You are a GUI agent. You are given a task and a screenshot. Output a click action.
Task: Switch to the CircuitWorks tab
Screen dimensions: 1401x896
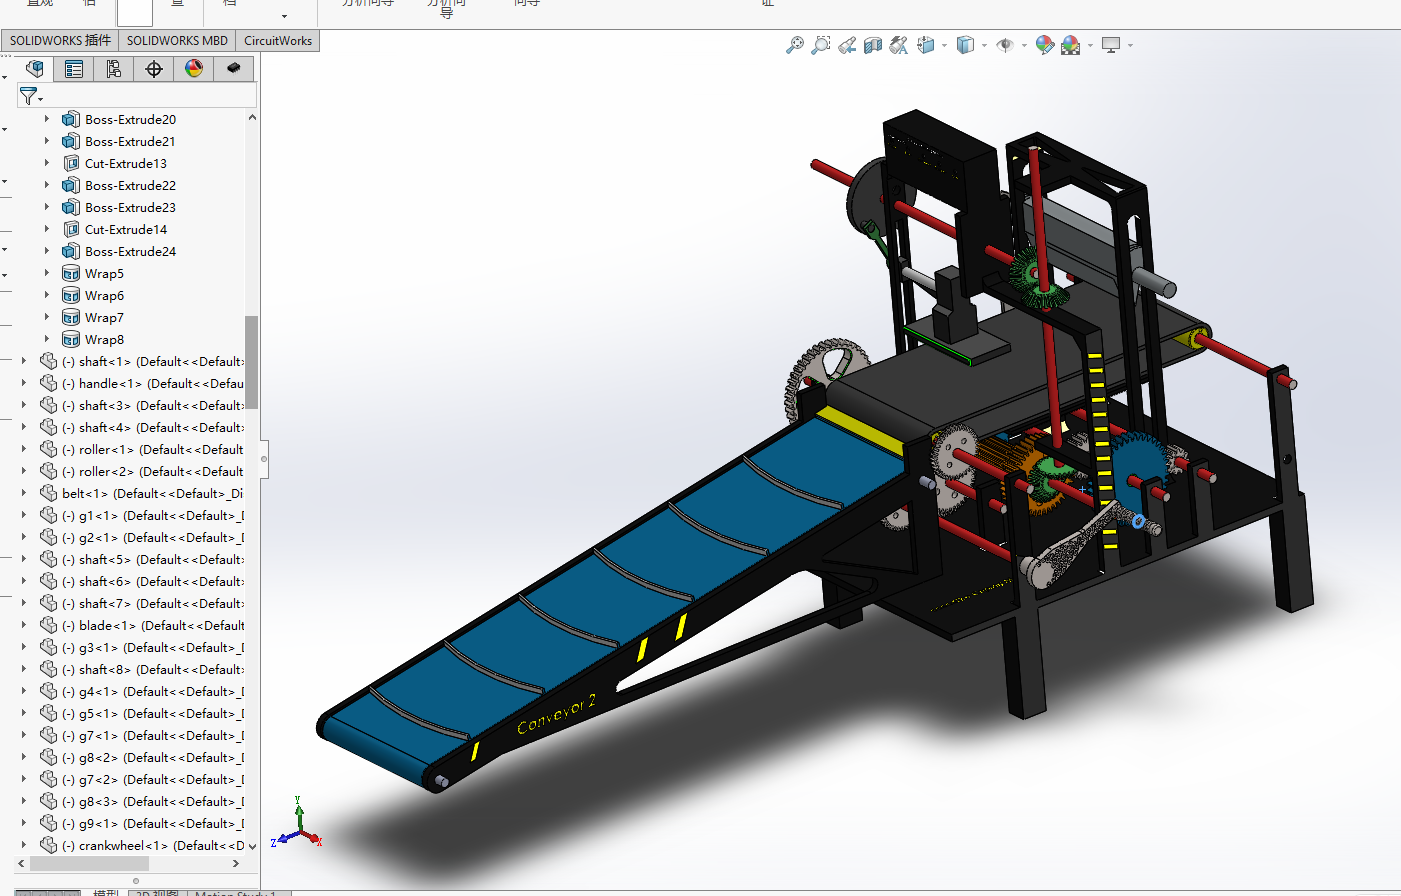278,41
